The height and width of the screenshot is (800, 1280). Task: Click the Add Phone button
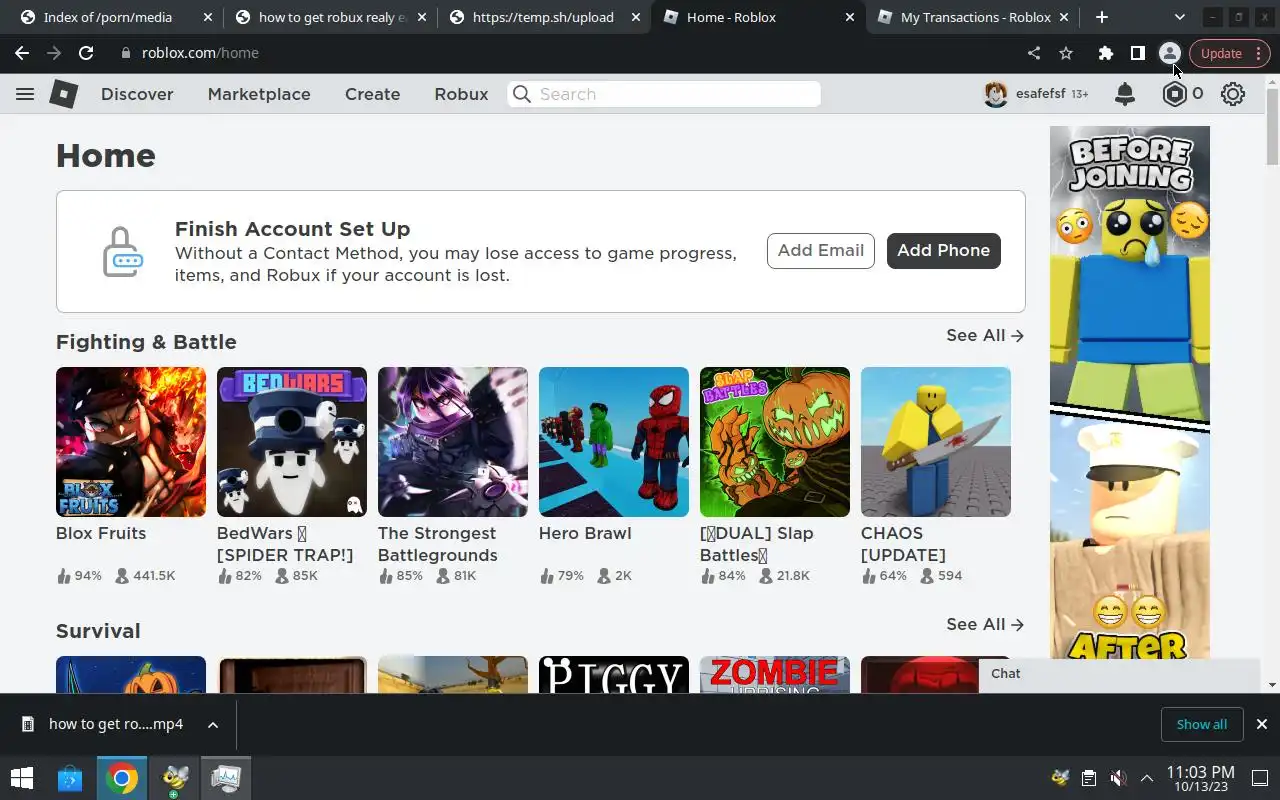(x=943, y=251)
